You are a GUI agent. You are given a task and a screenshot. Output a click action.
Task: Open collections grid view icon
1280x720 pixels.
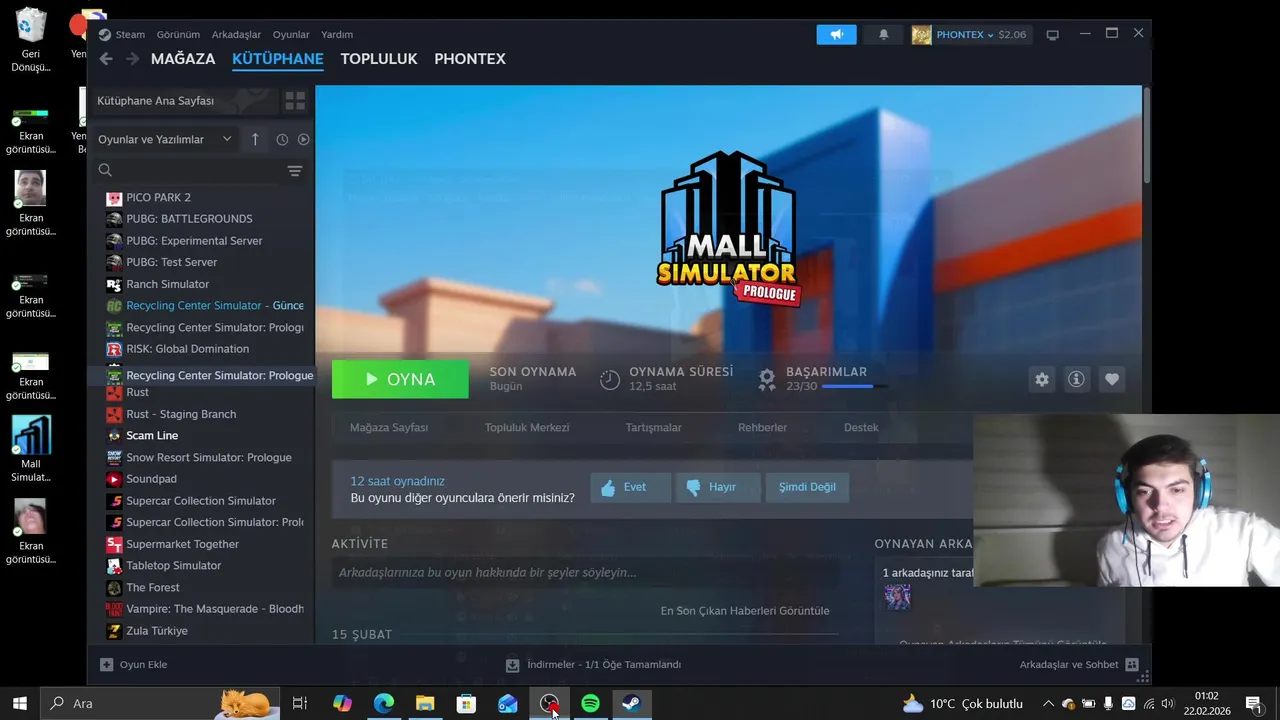295,101
